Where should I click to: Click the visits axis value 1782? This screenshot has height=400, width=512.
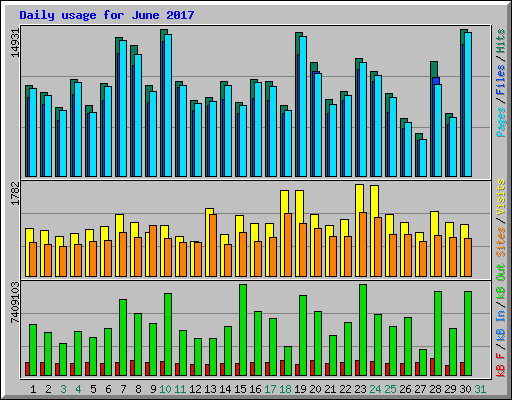point(15,194)
